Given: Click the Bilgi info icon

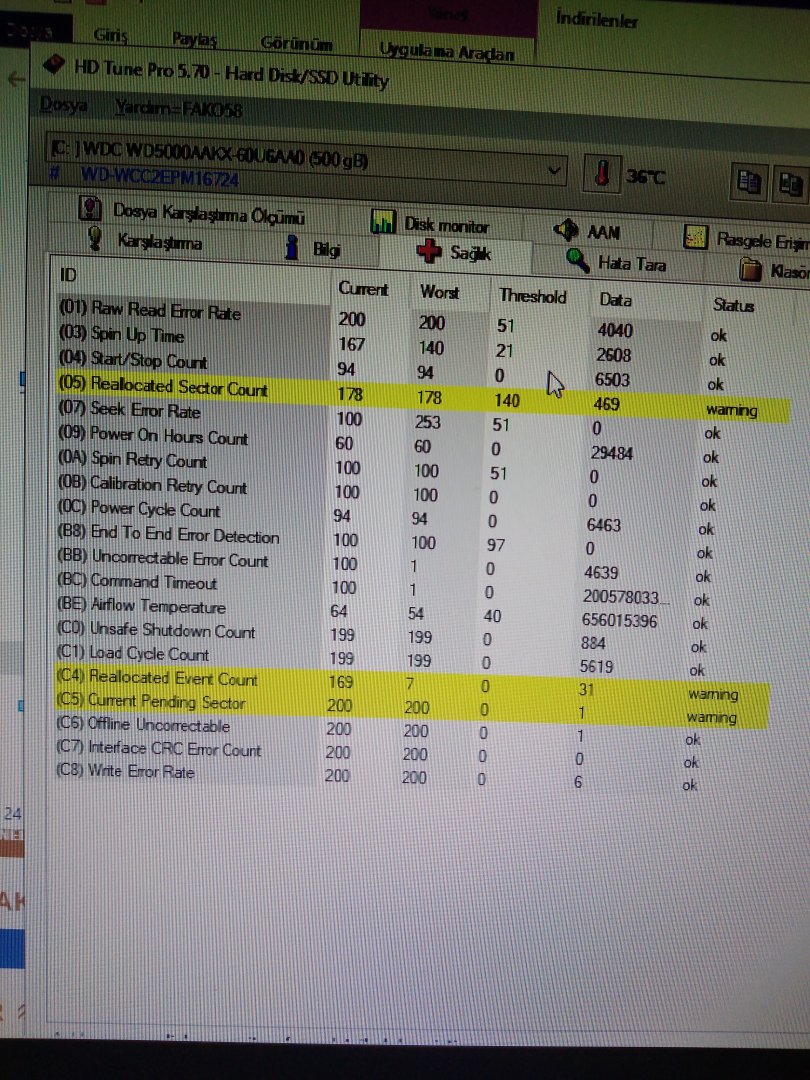Looking at the screenshot, I should 293,247.
